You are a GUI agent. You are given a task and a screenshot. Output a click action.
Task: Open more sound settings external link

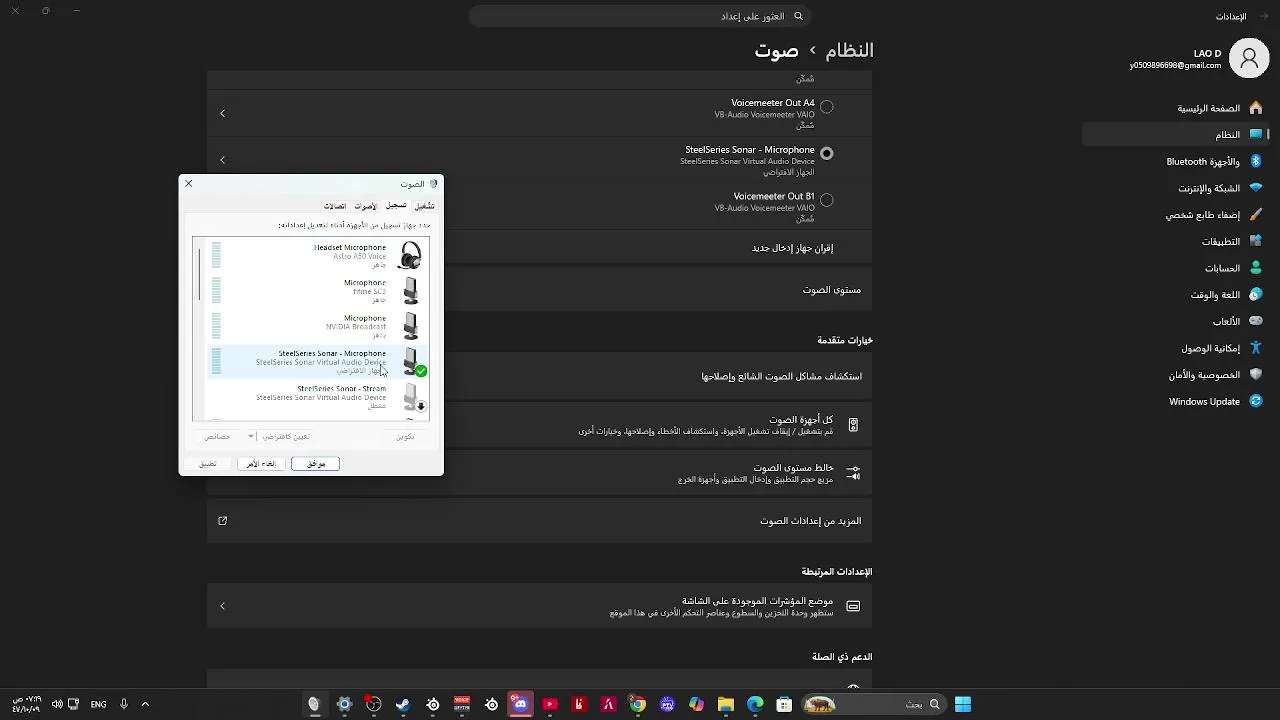pyautogui.click(x=223, y=521)
